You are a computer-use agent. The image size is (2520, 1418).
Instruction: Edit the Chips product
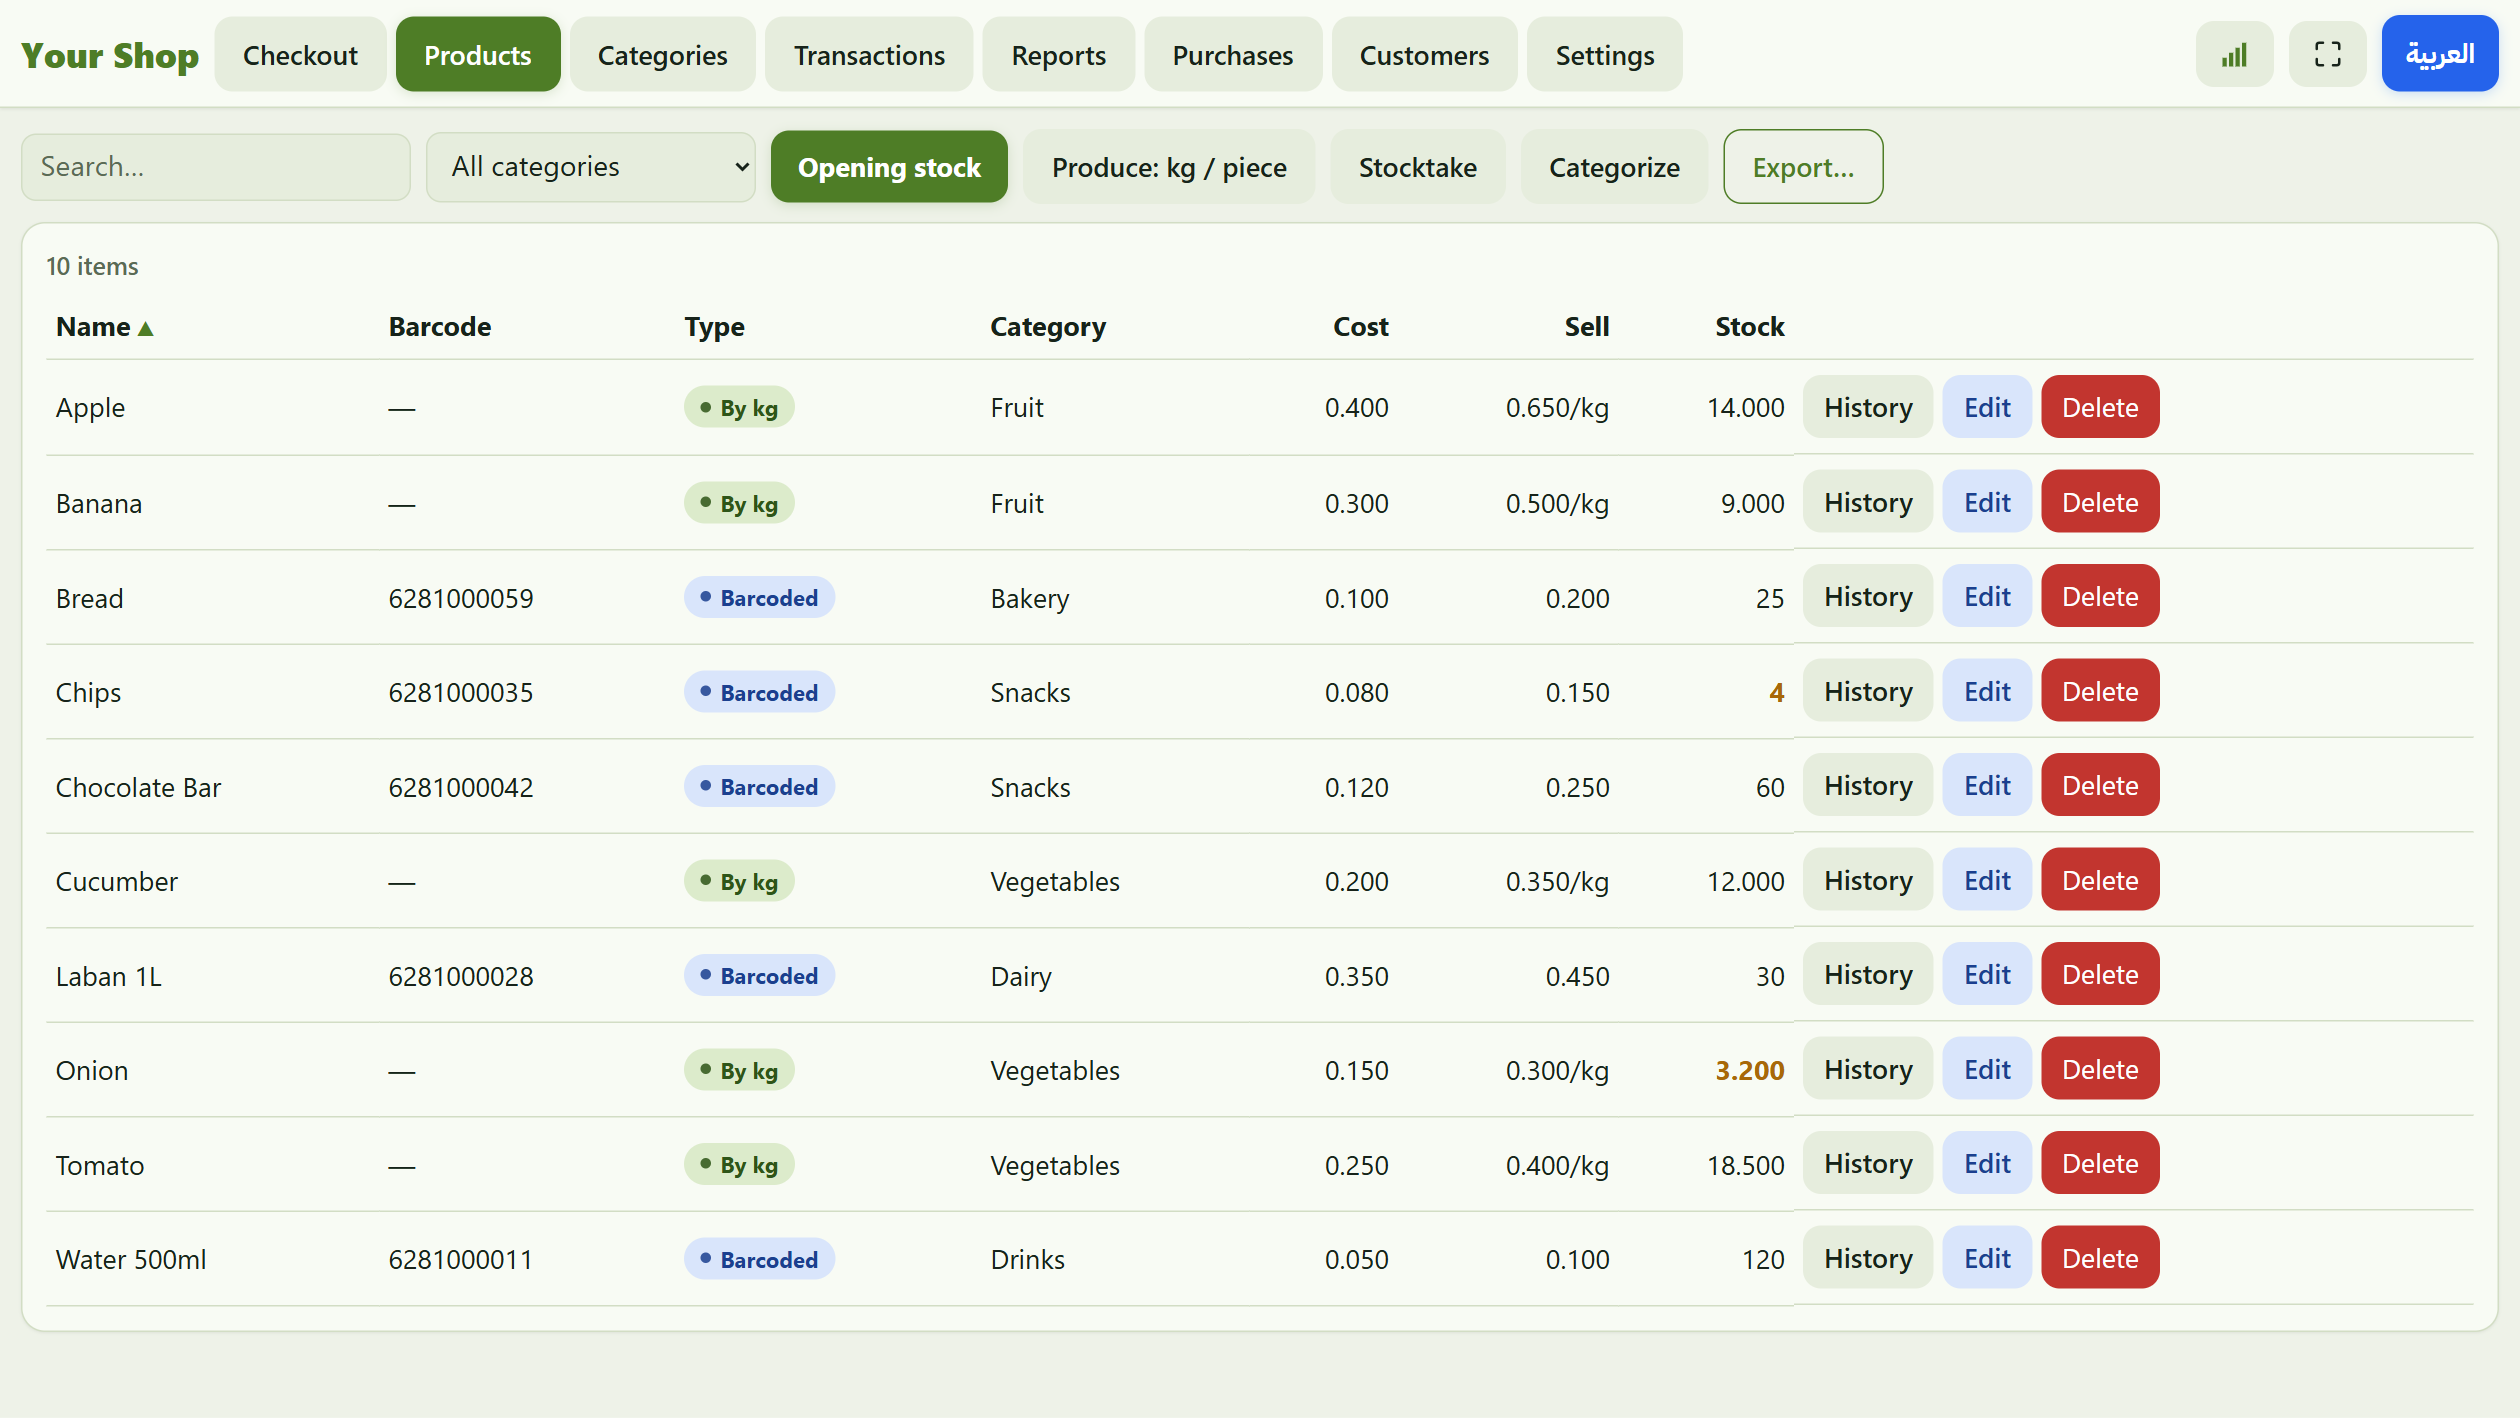[1987, 691]
